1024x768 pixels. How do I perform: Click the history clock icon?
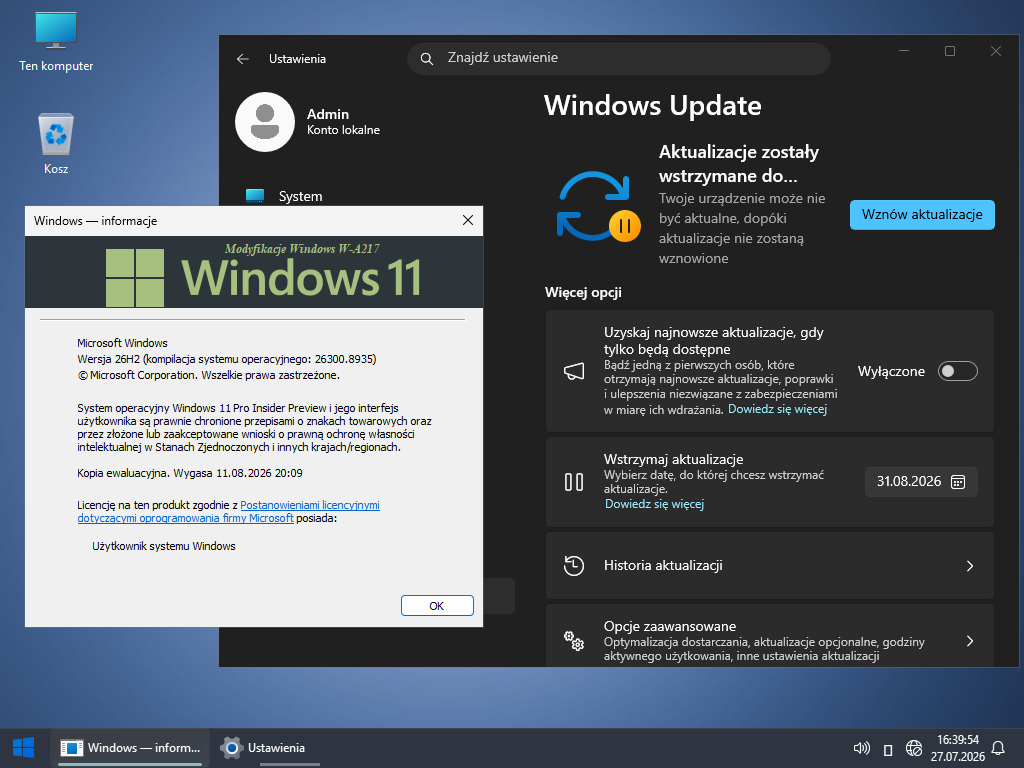point(573,566)
